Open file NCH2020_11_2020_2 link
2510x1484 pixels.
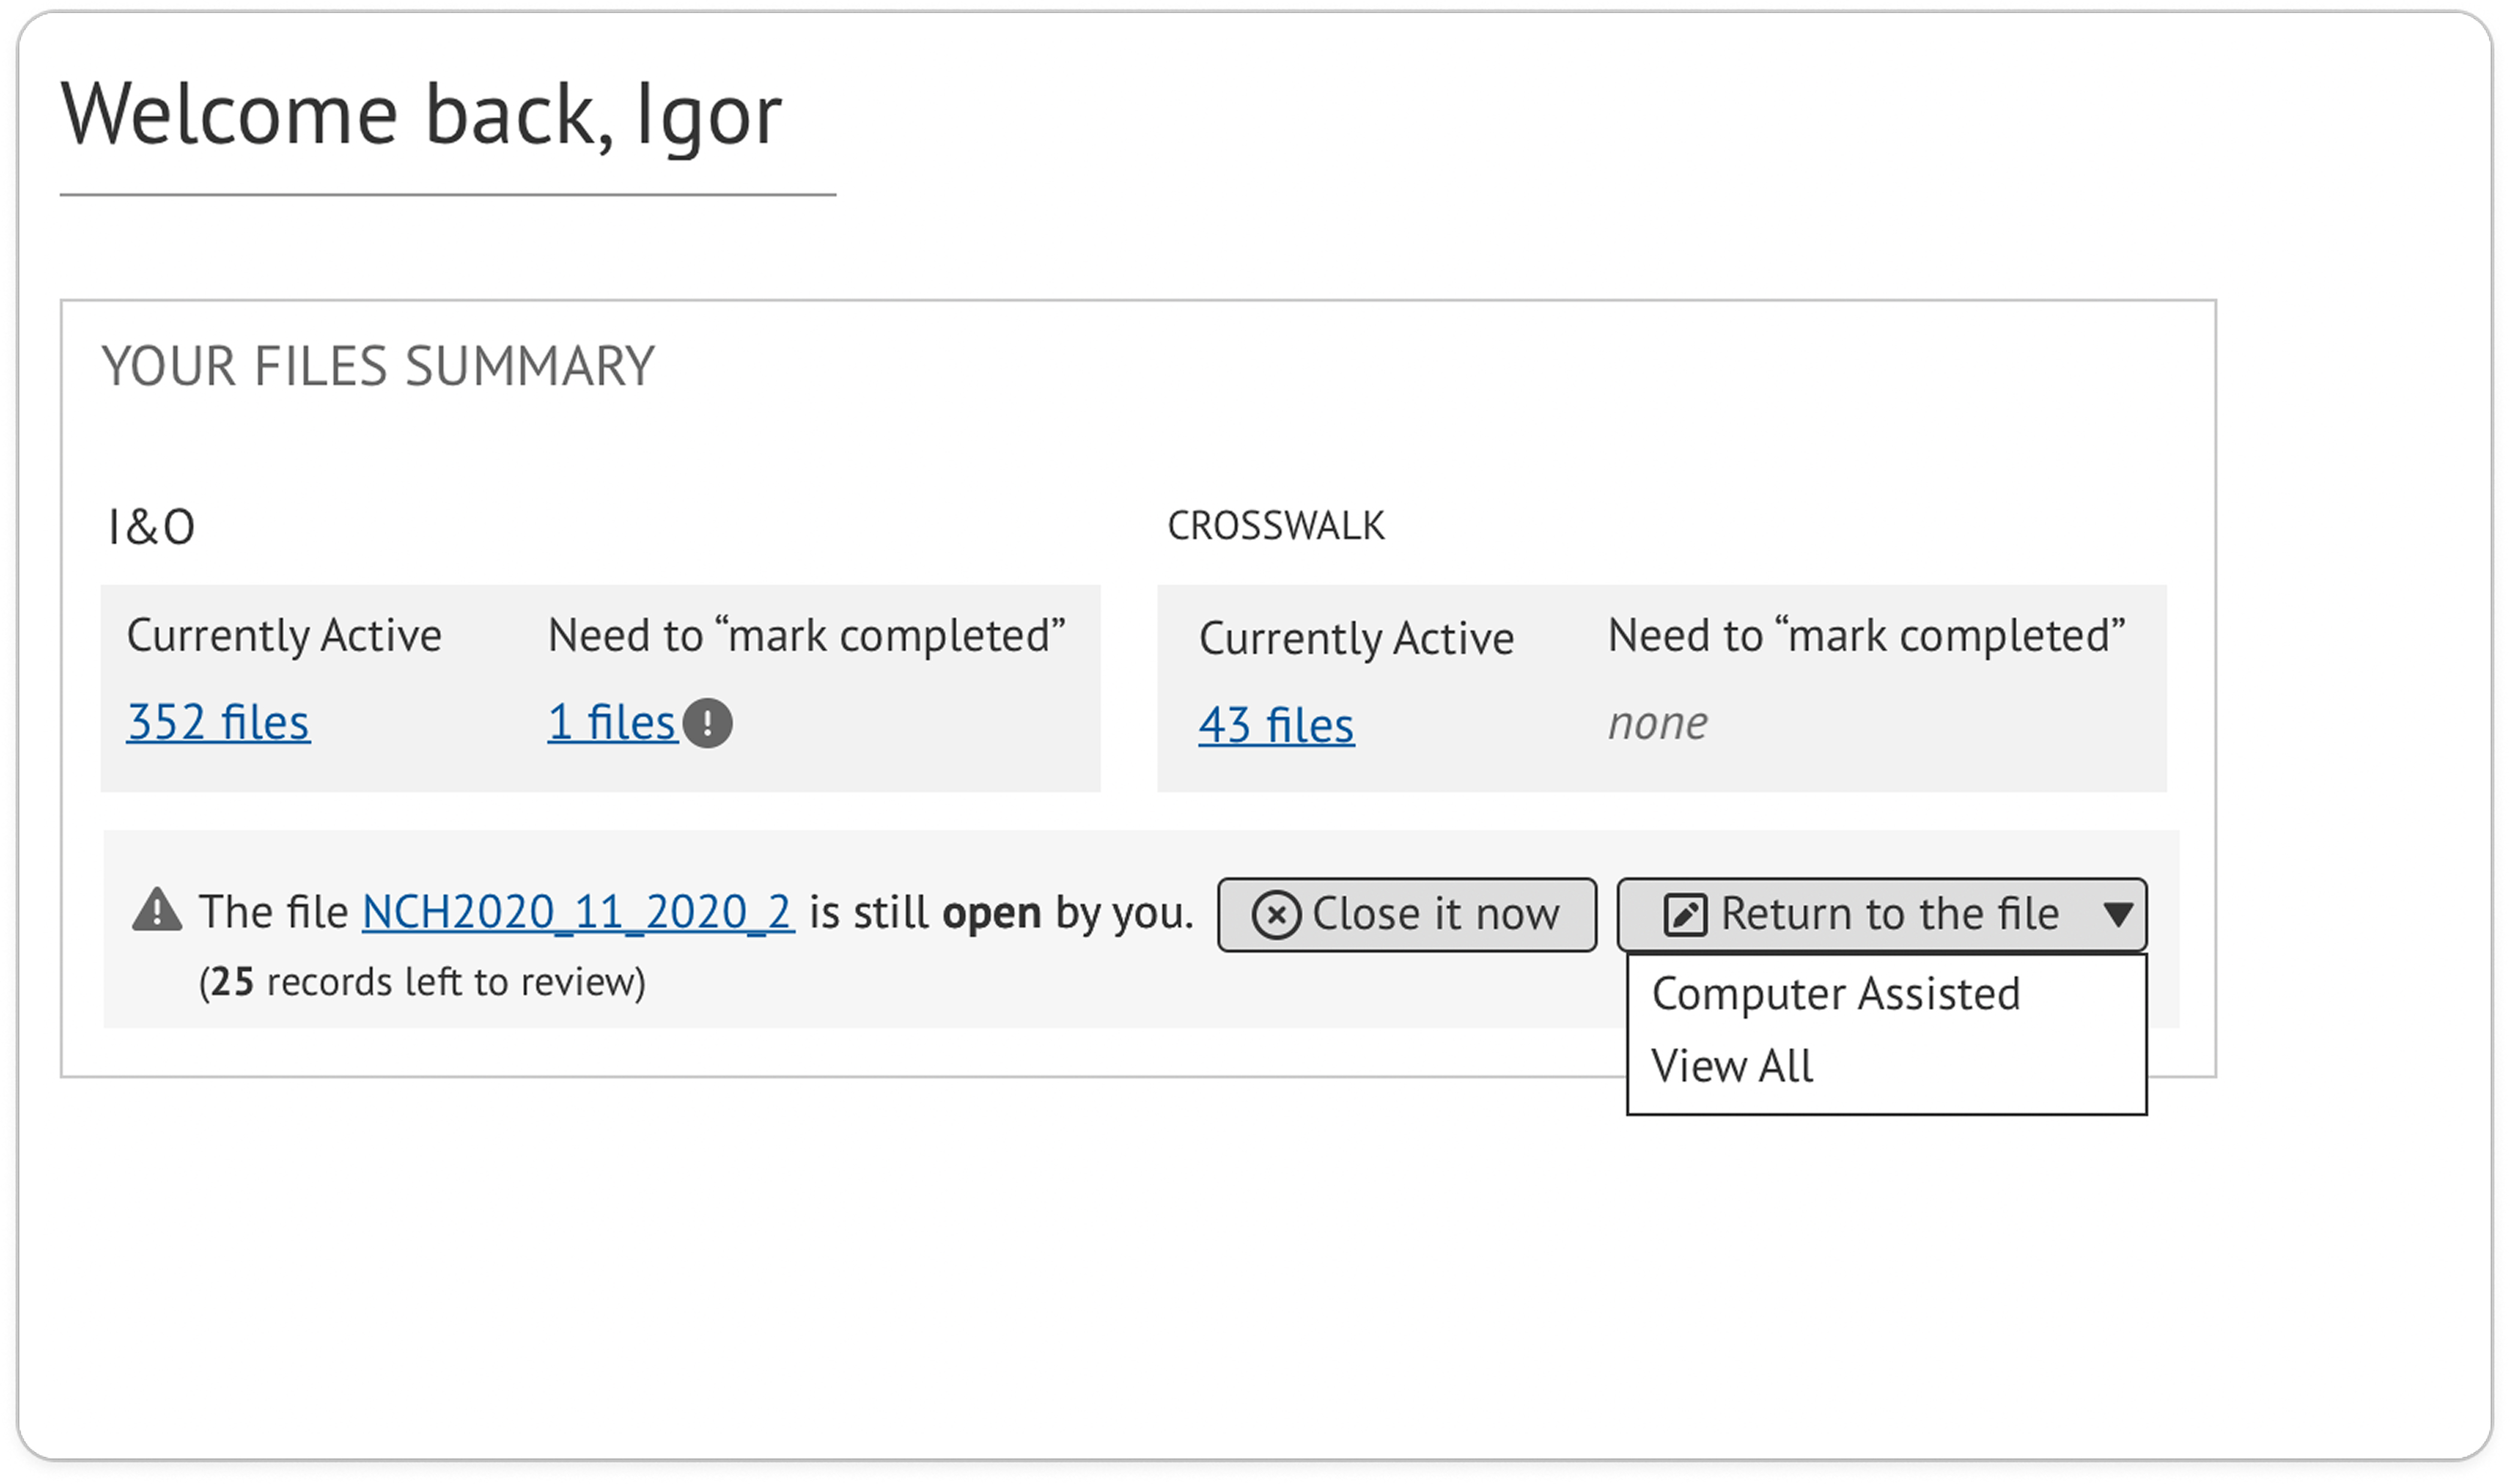coord(578,912)
